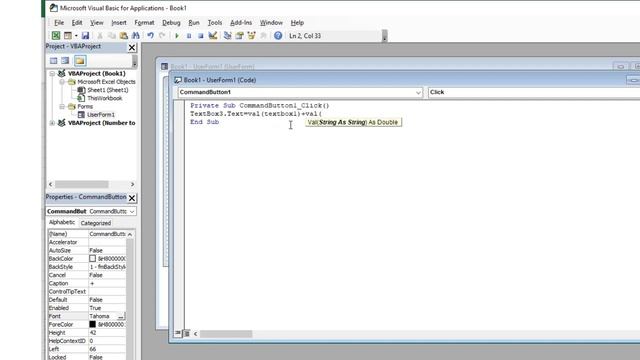Click the Break pause icon
This screenshot has height=360, width=640.
click(x=189, y=36)
